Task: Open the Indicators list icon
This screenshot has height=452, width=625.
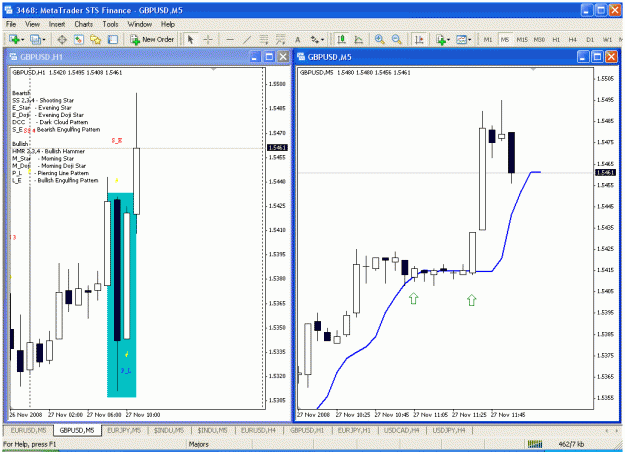Action: click(x=441, y=39)
